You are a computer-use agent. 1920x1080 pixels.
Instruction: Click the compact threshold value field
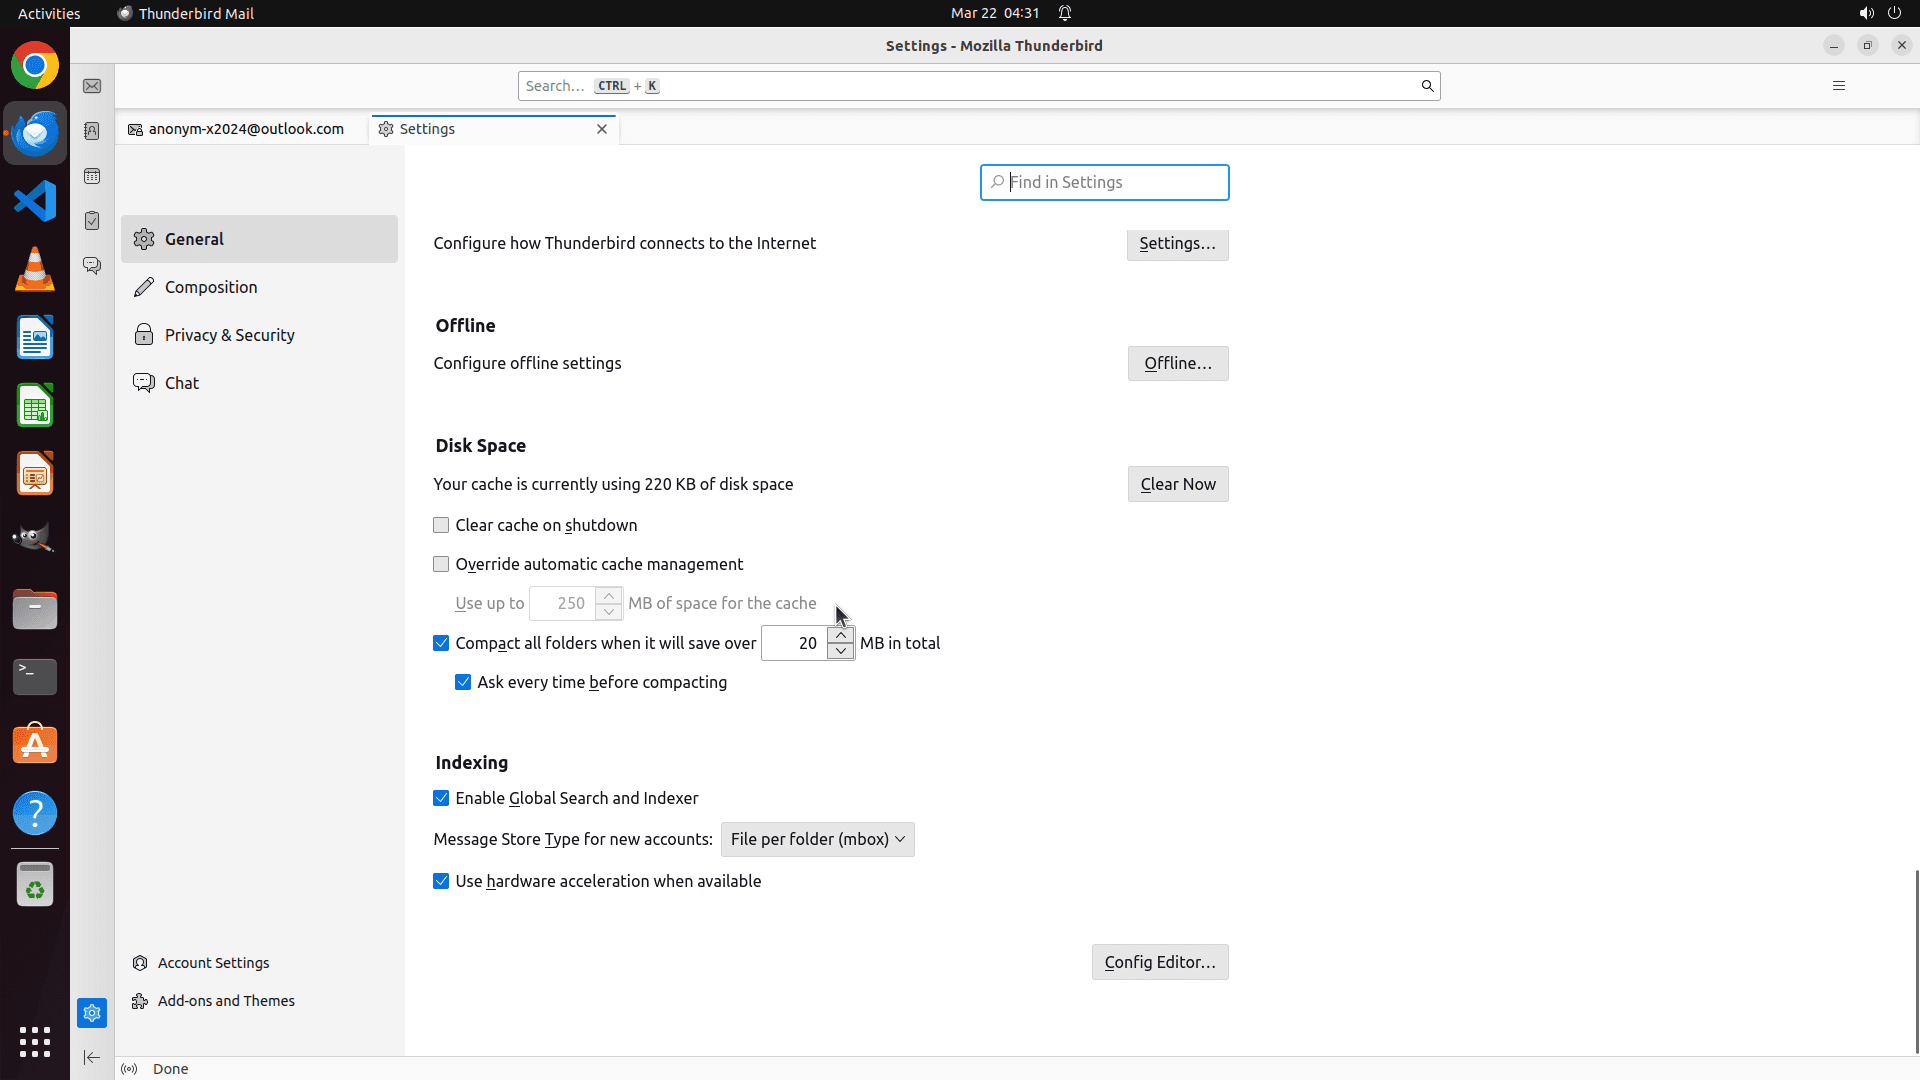point(795,643)
